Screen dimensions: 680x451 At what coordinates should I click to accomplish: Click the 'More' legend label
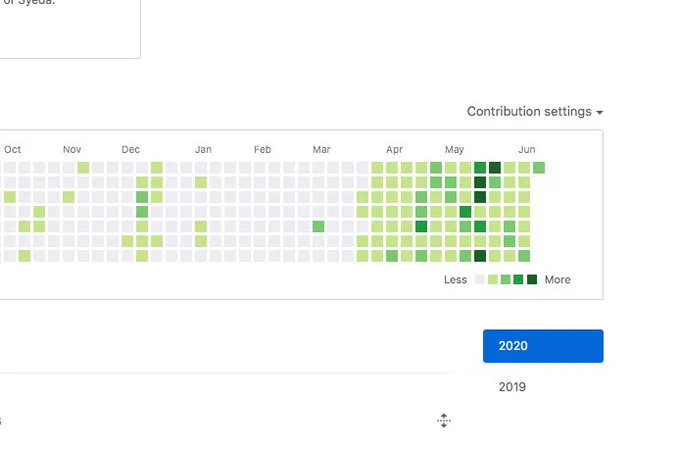(x=558, y=280)
